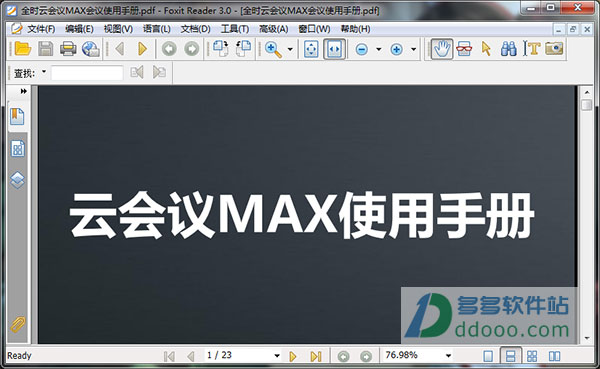This screenshot has height=369, width=600.
Task: Click the Open folder icon in the toolbar
Action: click(x=23, y=49)
